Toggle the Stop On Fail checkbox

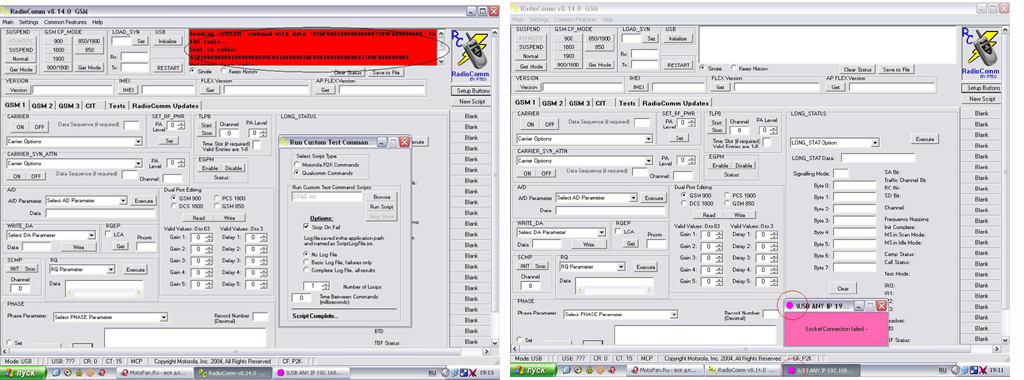pyautogui.click(x=306, y=226)
